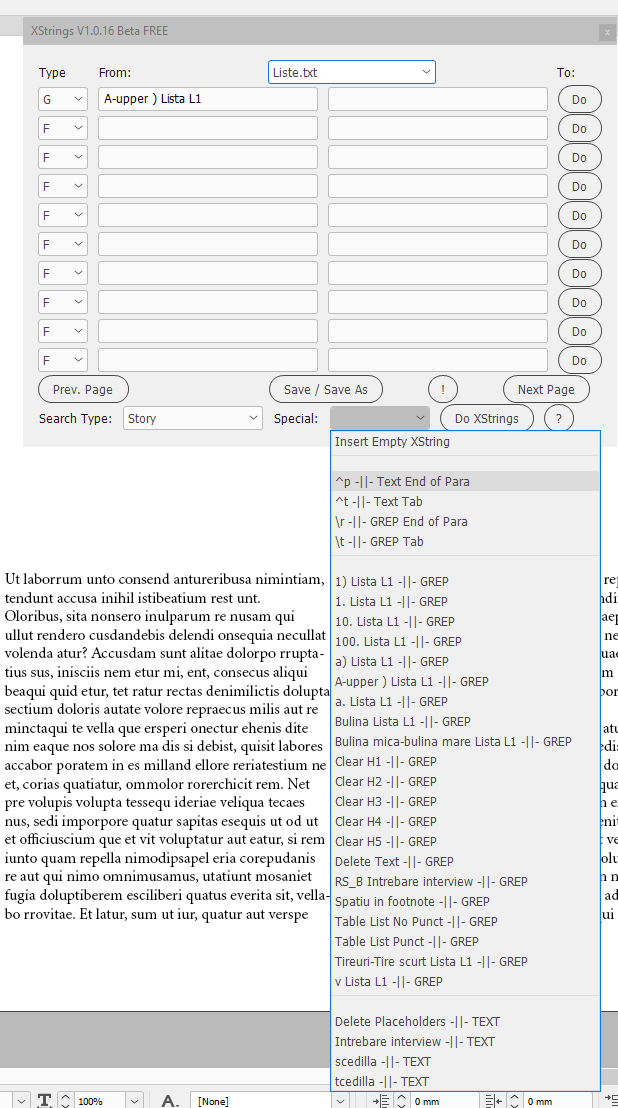Click the left indent stepper arrows
The height and width of the screenshot is (1108, 618).
(x=402, y=1101)
